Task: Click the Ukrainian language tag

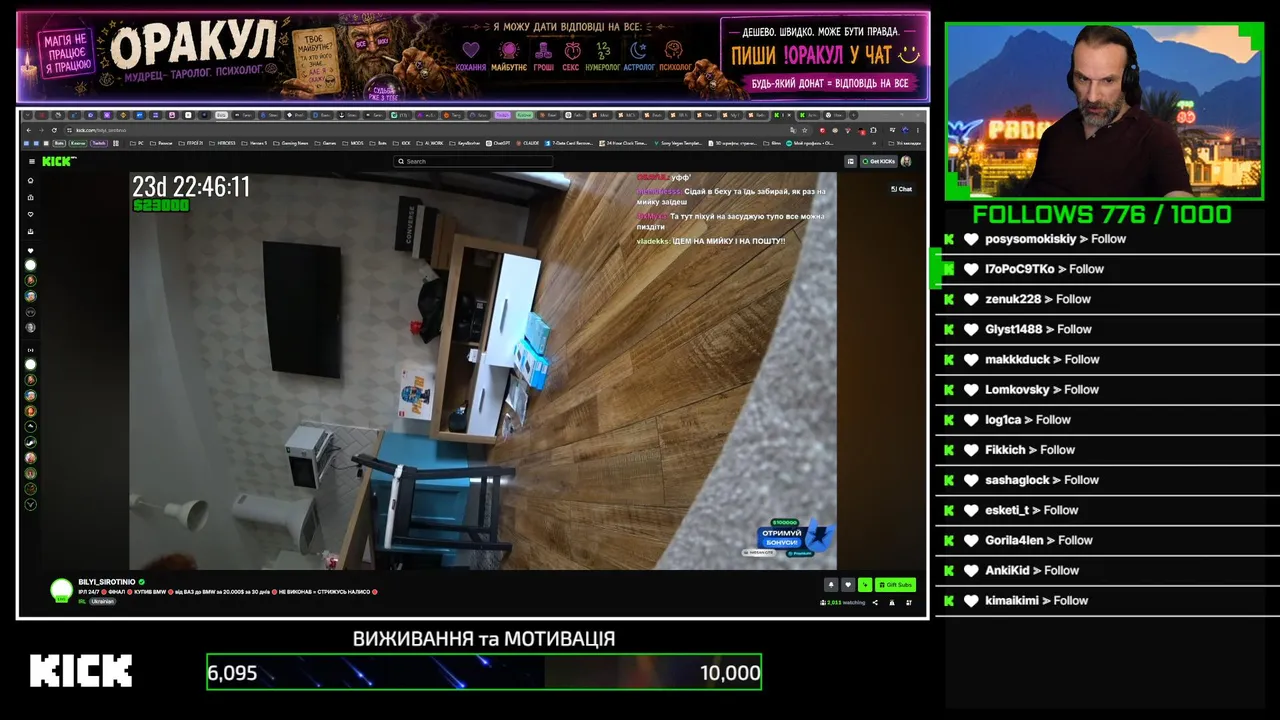Action: pyautogui.click(x=102, y=601)
